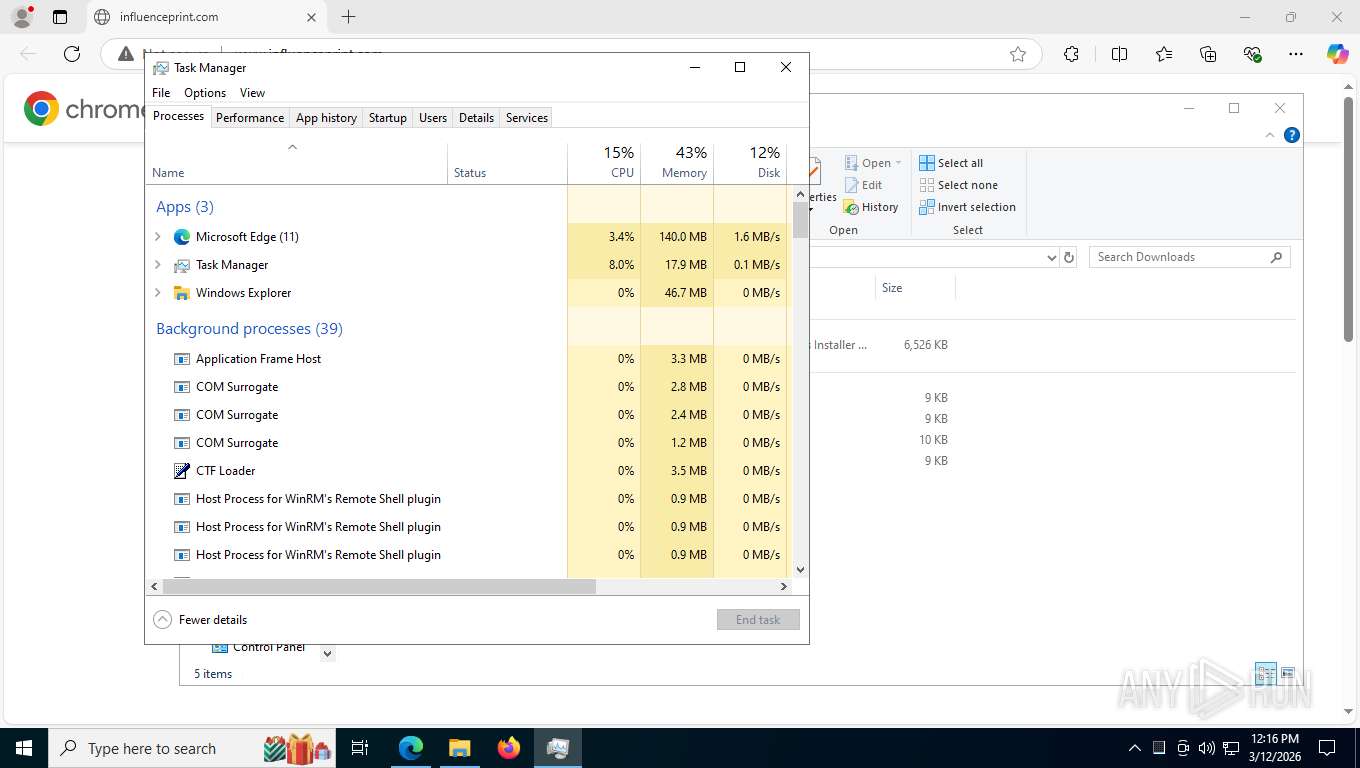Click the Edge tab actions icon
The image size is (1360, 768).
60,17
